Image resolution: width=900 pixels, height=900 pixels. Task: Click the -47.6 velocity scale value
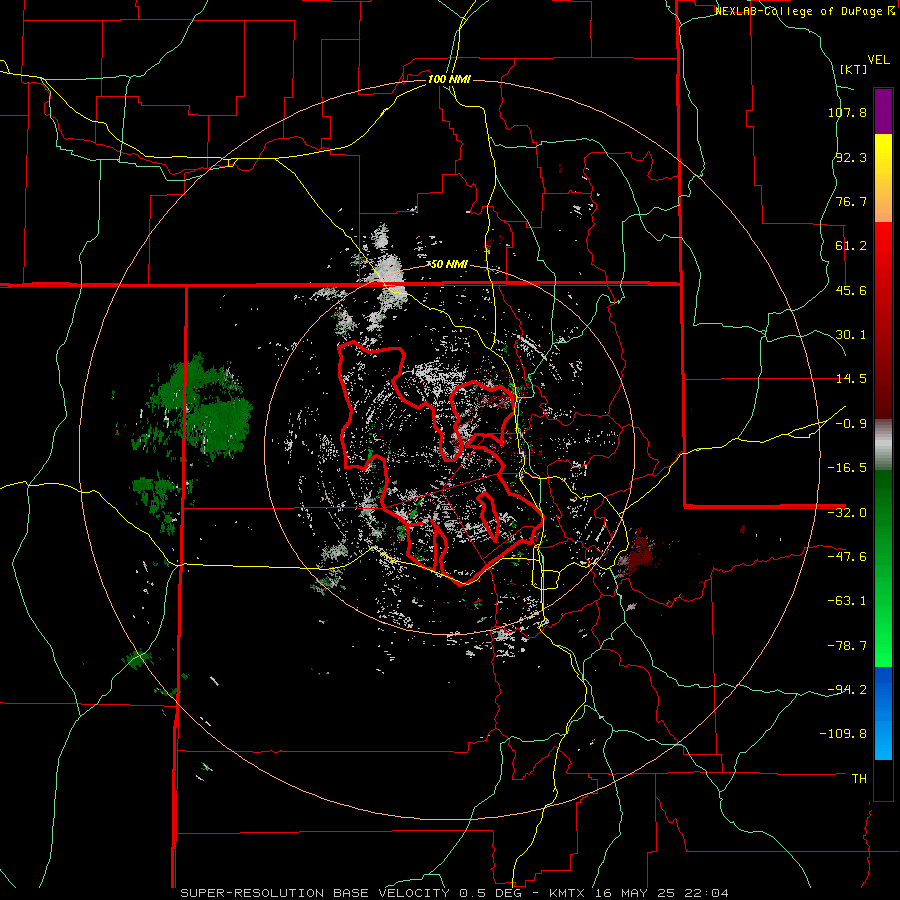coord(847,557)
